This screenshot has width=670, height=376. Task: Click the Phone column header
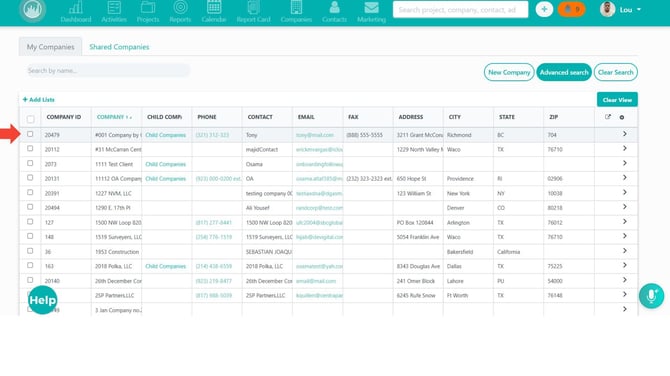(207, 117)
